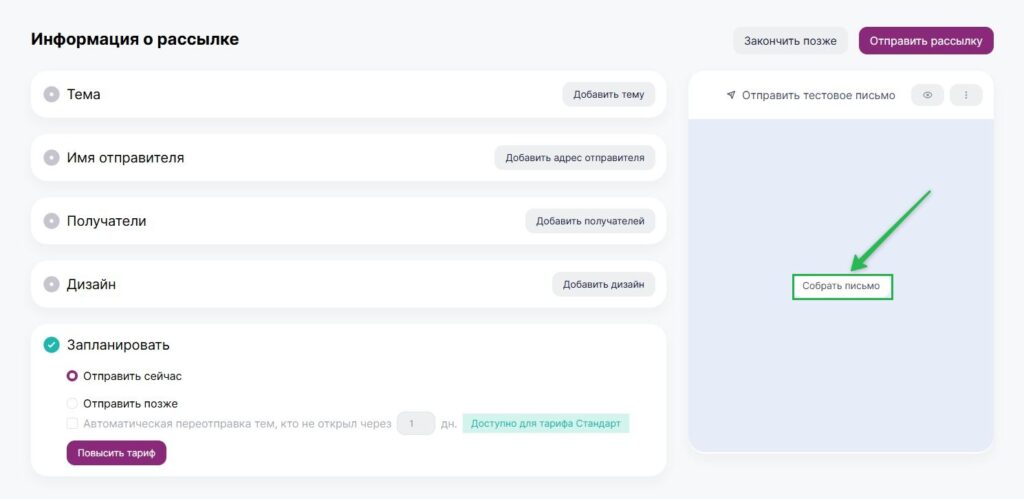Viewport: 1024px width, 499px height.
Task: Click the eye preview icon button
Action: (927, 95)
